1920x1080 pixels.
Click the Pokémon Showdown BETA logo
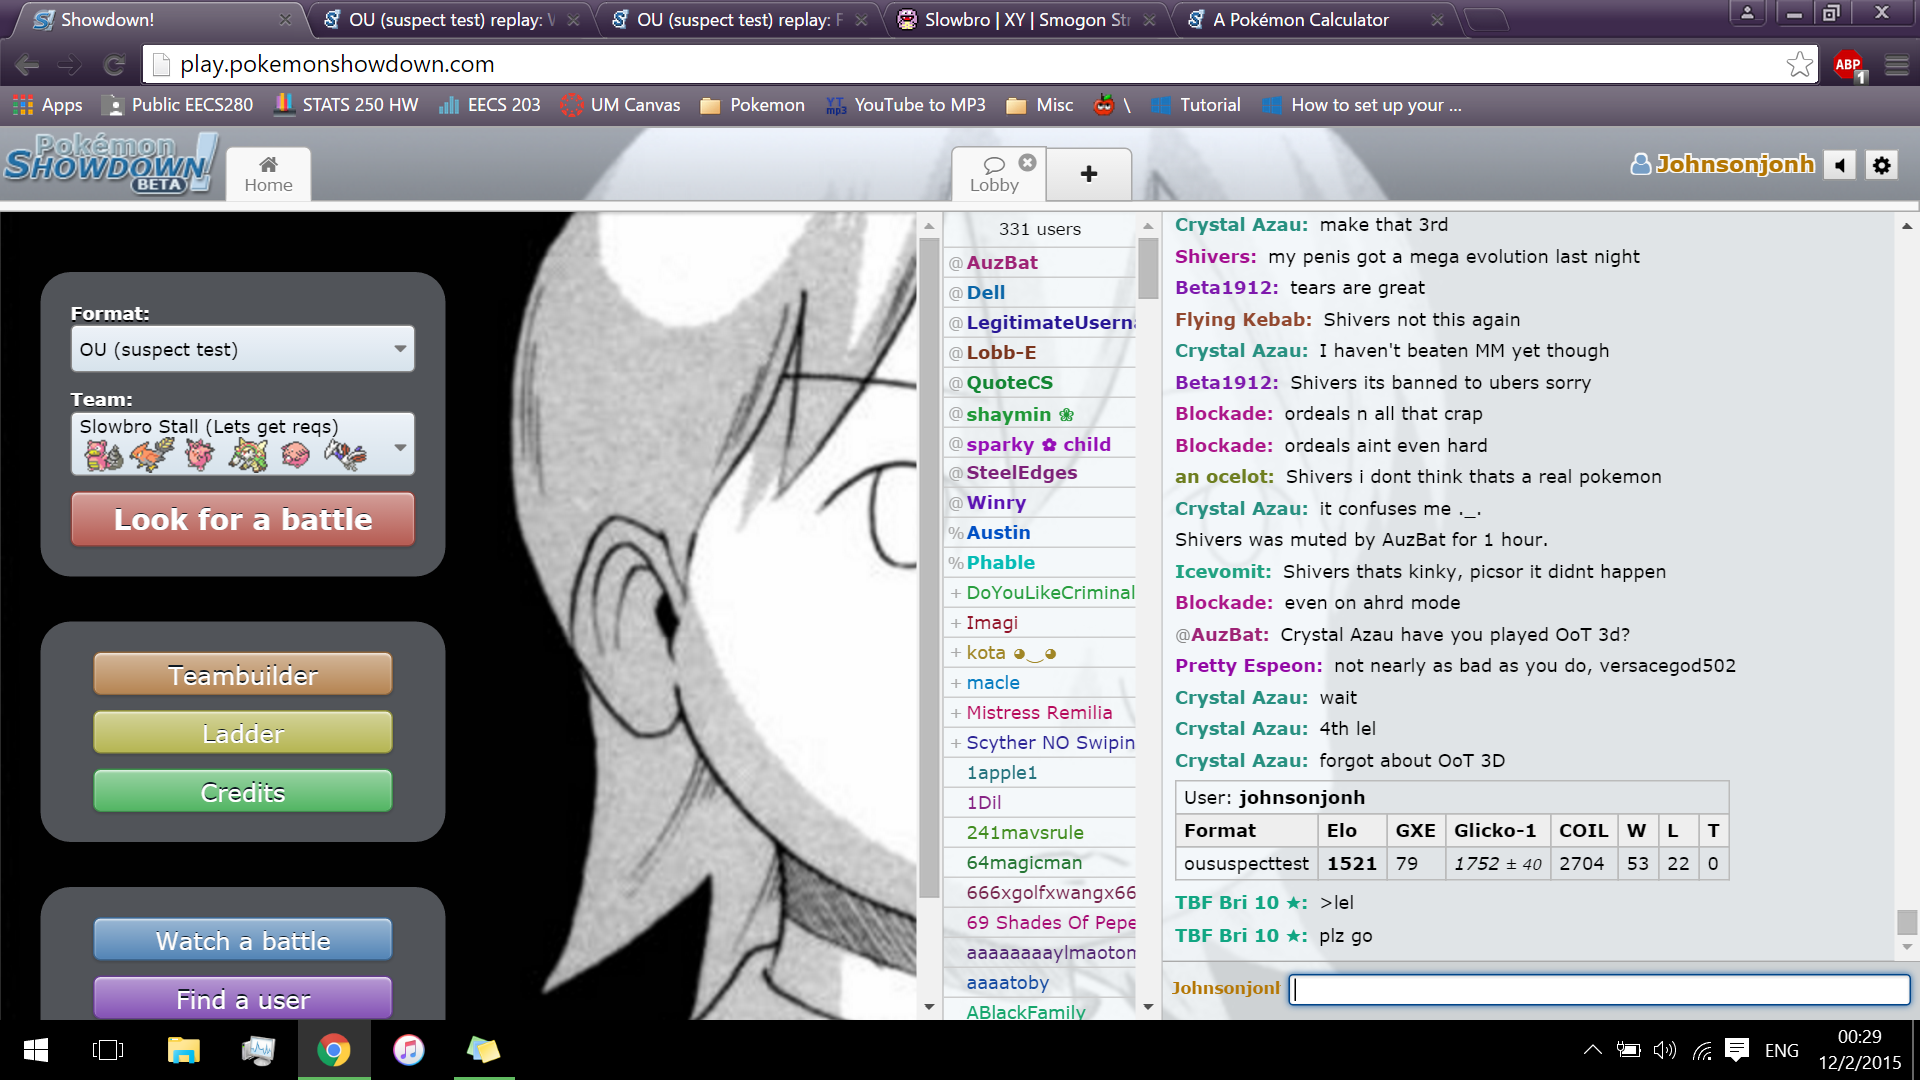[x=110, y=164]
